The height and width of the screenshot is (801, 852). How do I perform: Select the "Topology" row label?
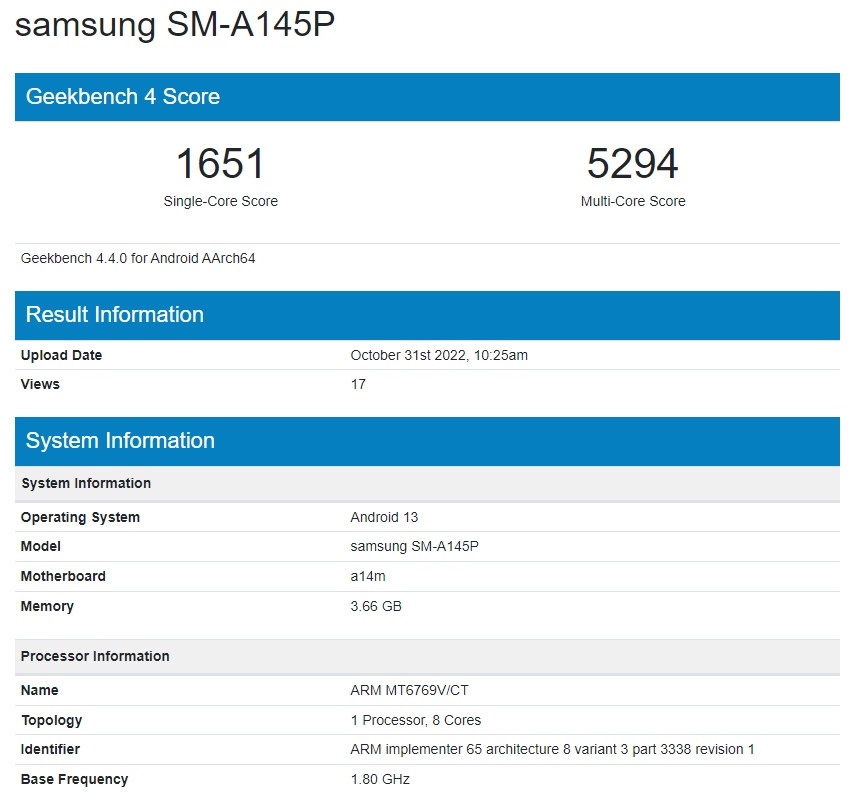coord(52,720)
